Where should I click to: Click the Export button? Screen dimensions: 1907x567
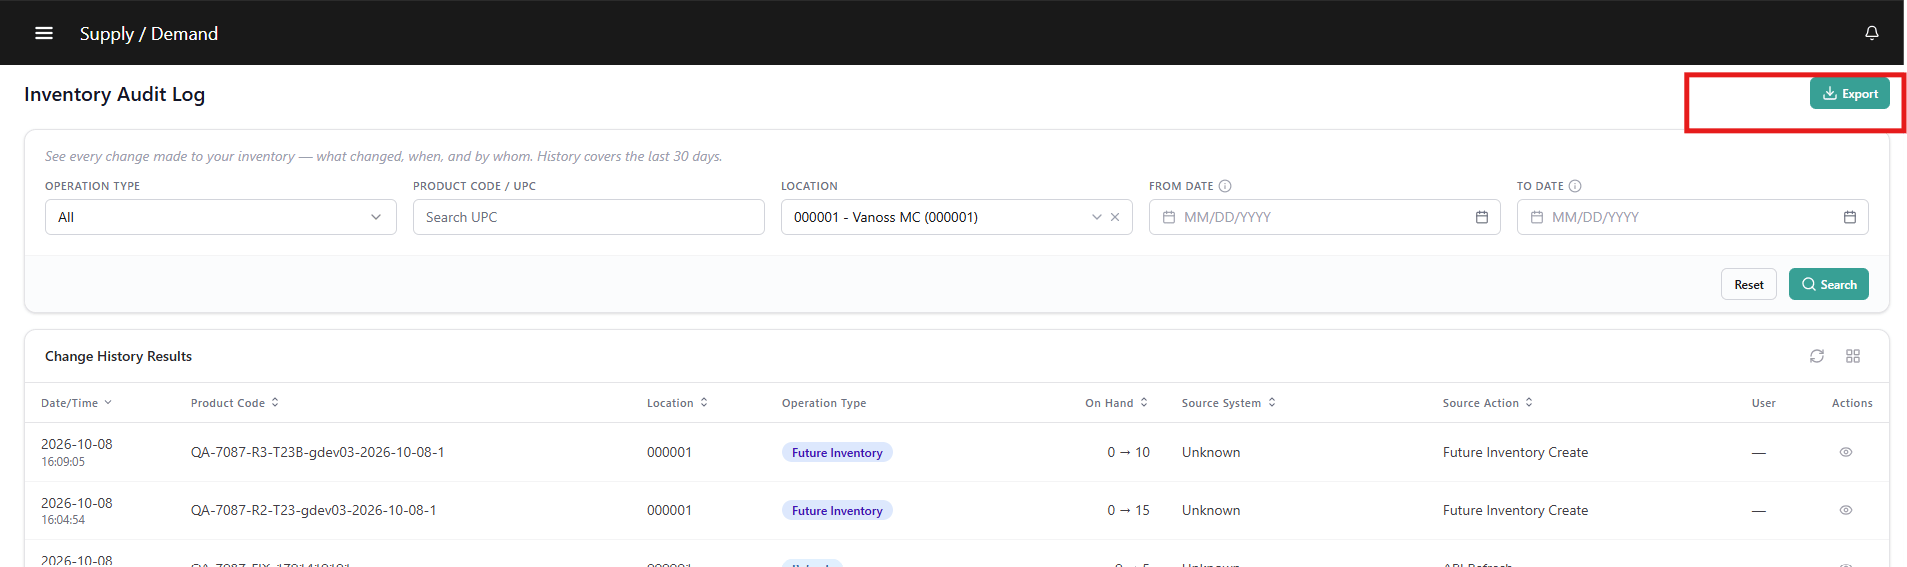pyautogui.click(x=1849, y=93)
